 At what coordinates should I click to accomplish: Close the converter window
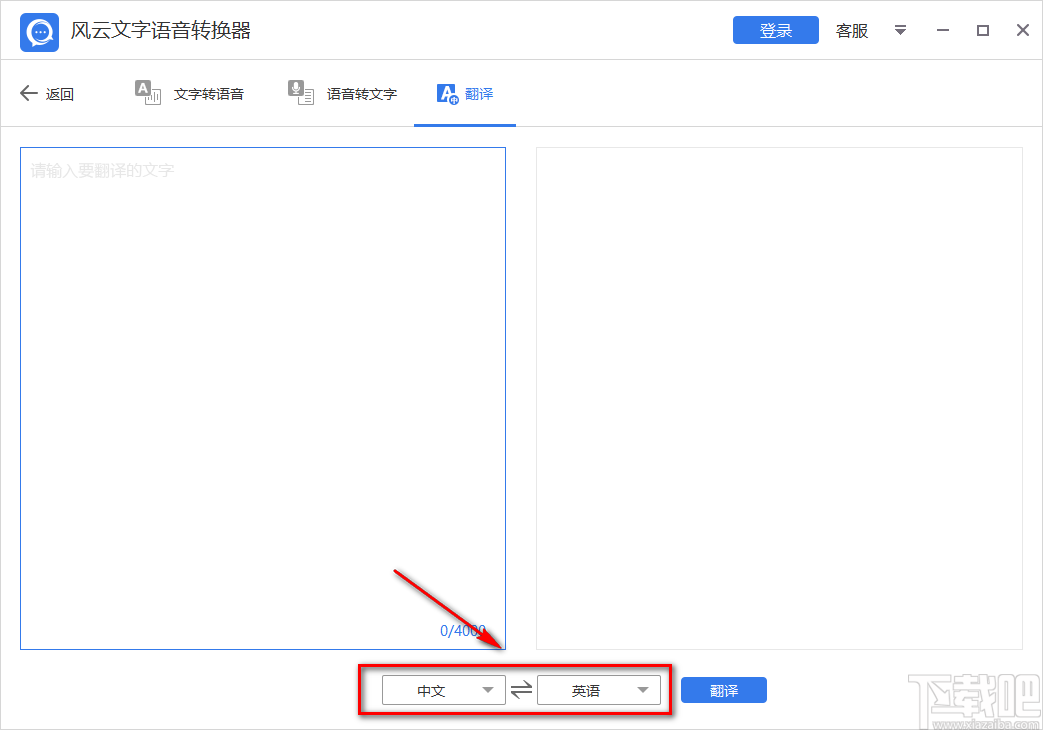1023,30
